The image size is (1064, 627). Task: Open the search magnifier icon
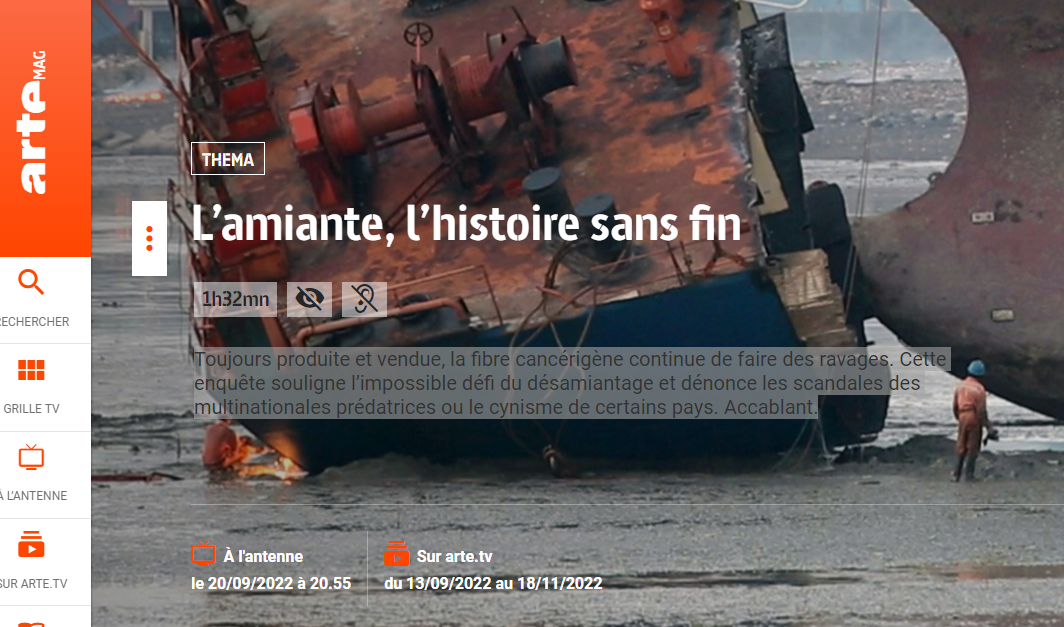31,282
